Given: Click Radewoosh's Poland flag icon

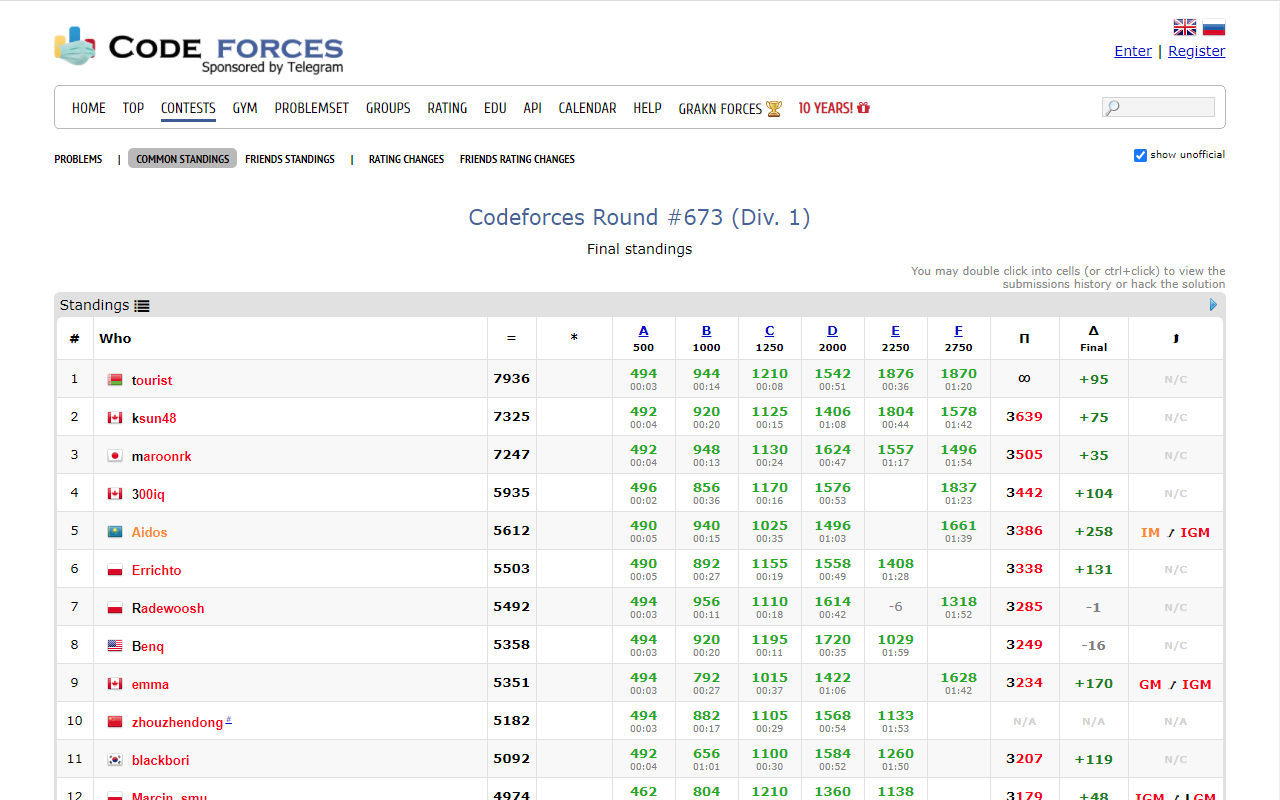Looking at the screenshot, I should click(115, 608).
